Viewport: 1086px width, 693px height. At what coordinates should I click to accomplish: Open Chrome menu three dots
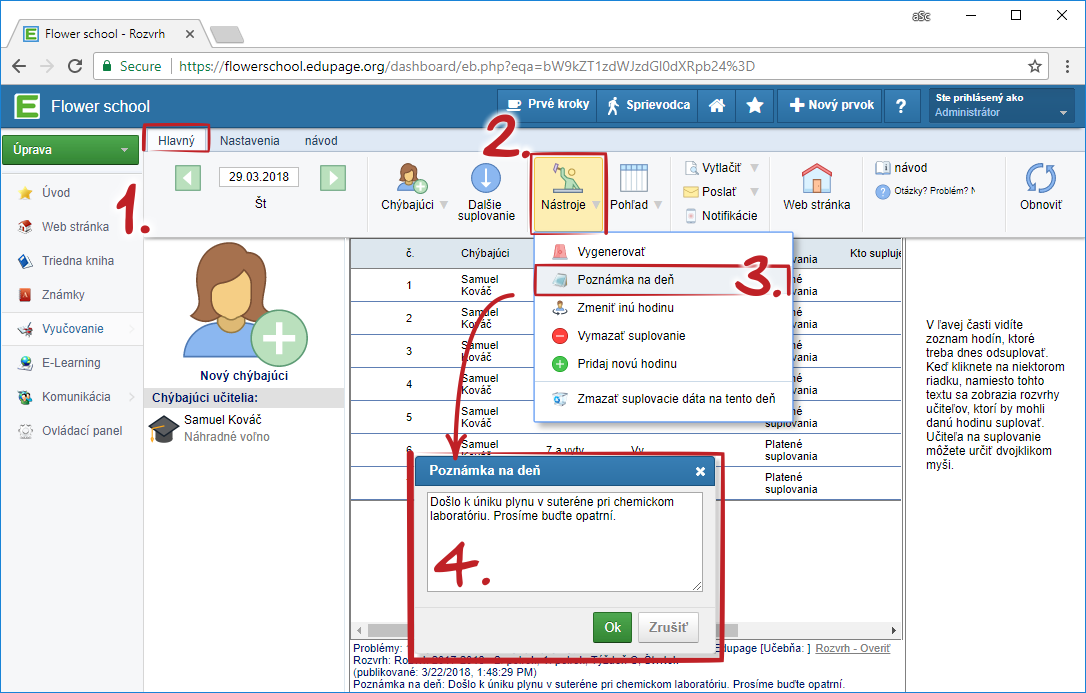[x=1067, y=66]
